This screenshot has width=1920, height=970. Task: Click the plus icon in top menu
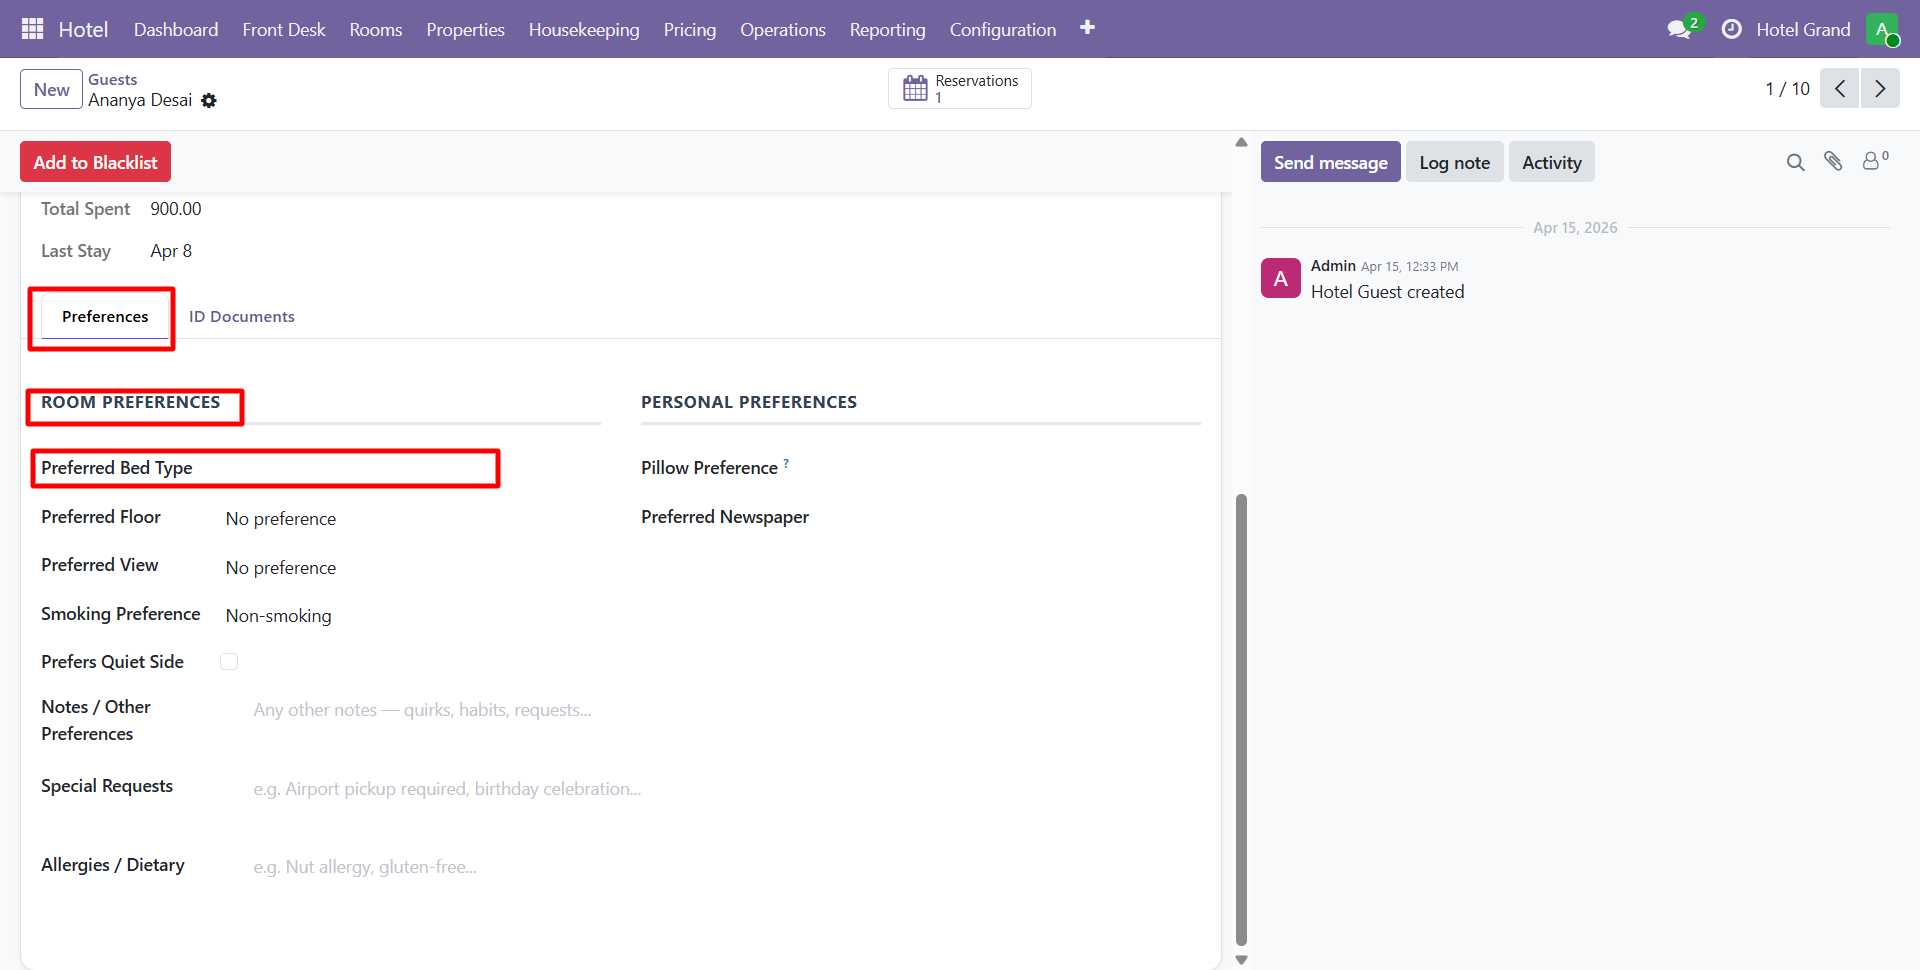click(1087, 28)
